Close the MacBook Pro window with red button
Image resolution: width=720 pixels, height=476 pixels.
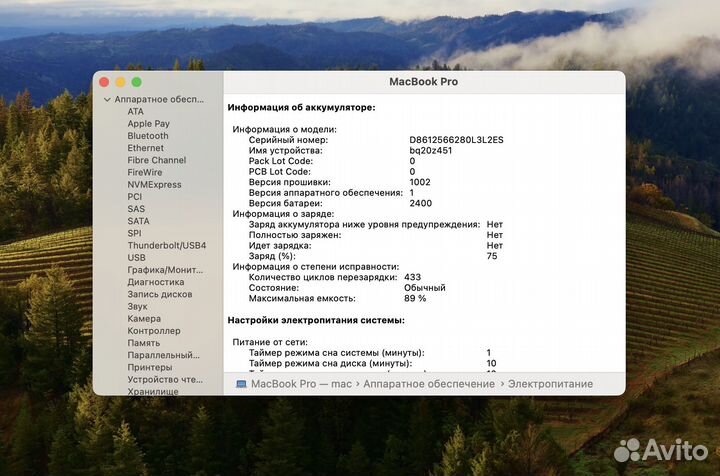(104, 82)
